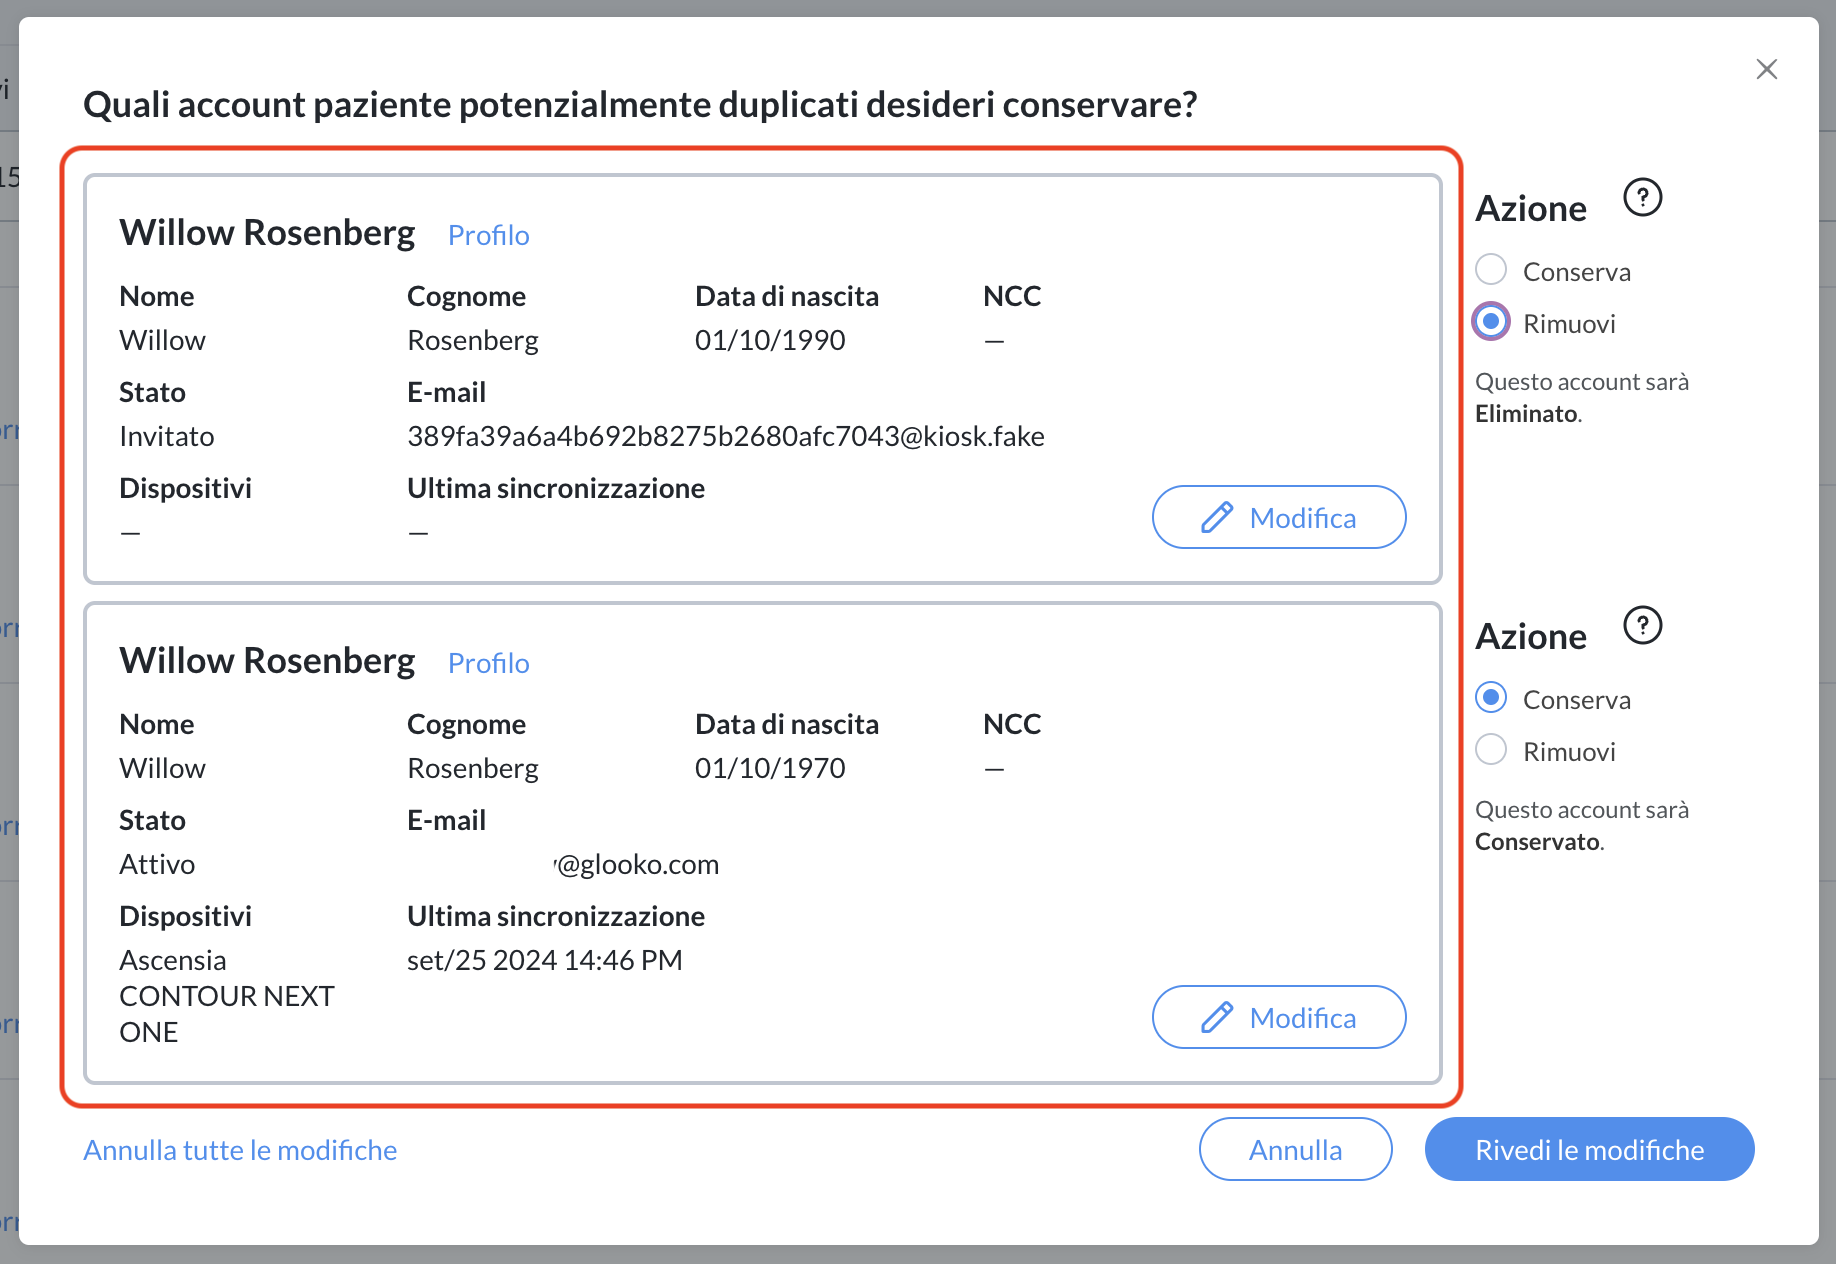Select Conserva for the Invitato account

(1491, 270)
